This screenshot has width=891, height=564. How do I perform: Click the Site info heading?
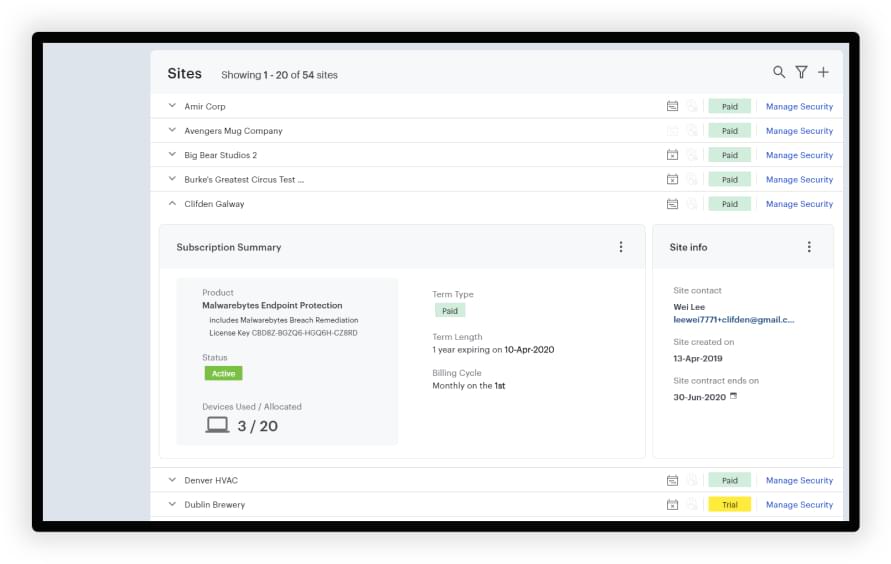click(x=688, y=247)
